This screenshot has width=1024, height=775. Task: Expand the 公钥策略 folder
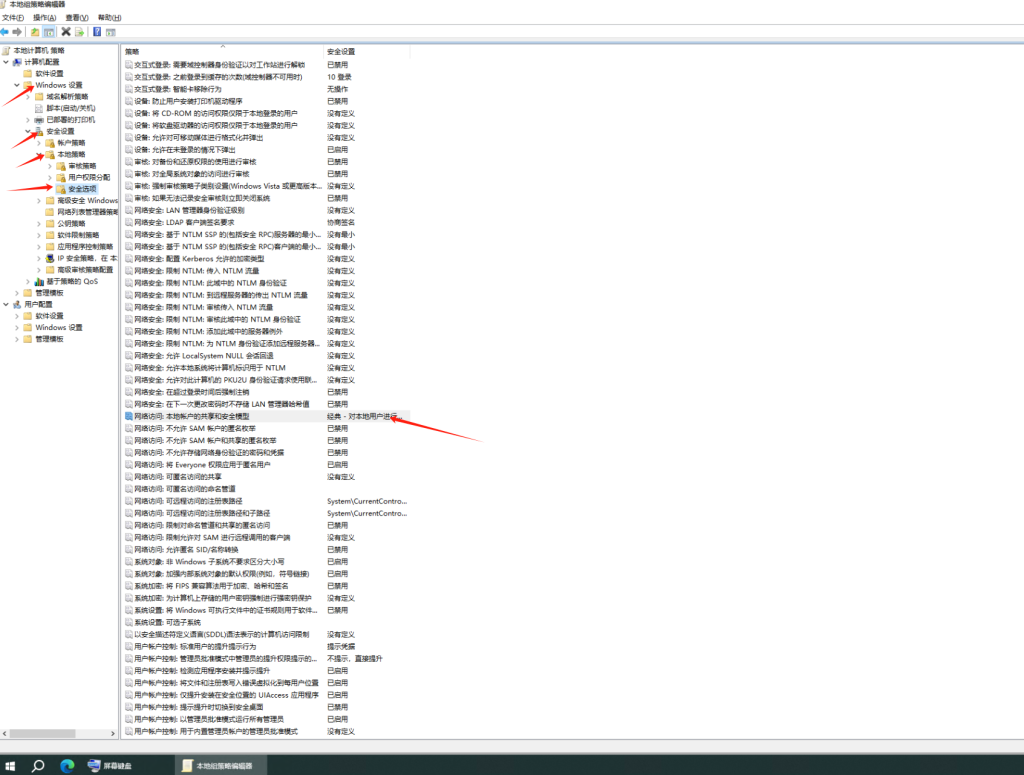39,223
